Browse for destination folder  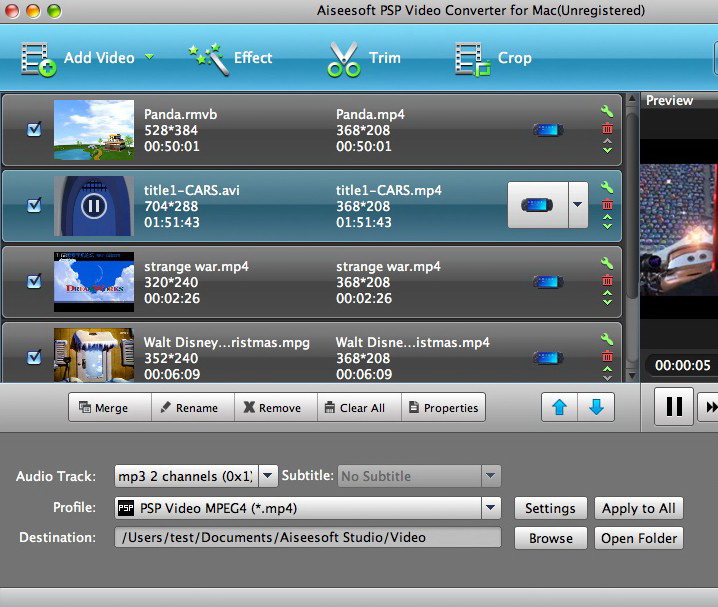coord(550,538)
